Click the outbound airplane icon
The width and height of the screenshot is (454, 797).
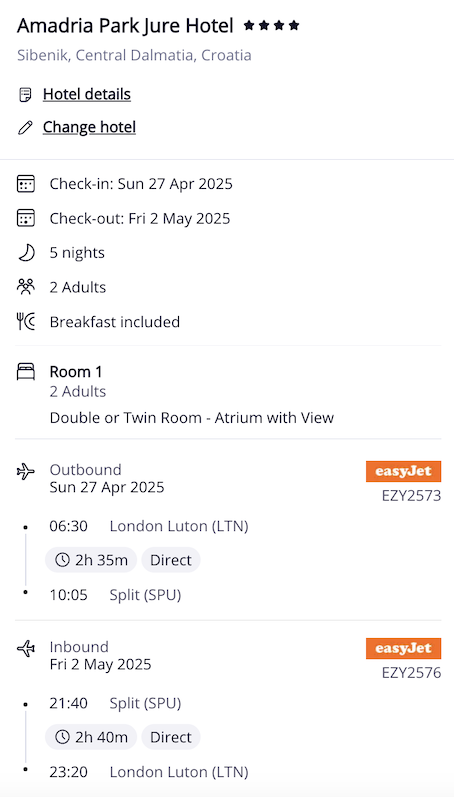pyautogui.click(x=26, y=472)
